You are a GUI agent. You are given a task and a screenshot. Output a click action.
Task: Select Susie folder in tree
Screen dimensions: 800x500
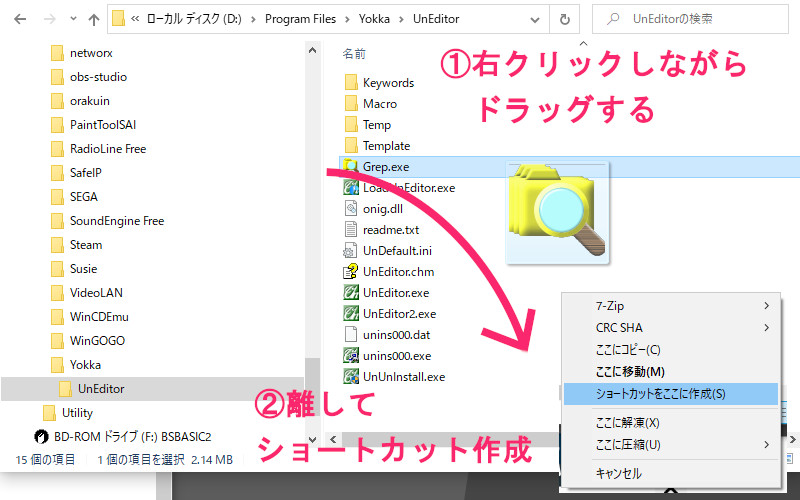pos(74,269)
